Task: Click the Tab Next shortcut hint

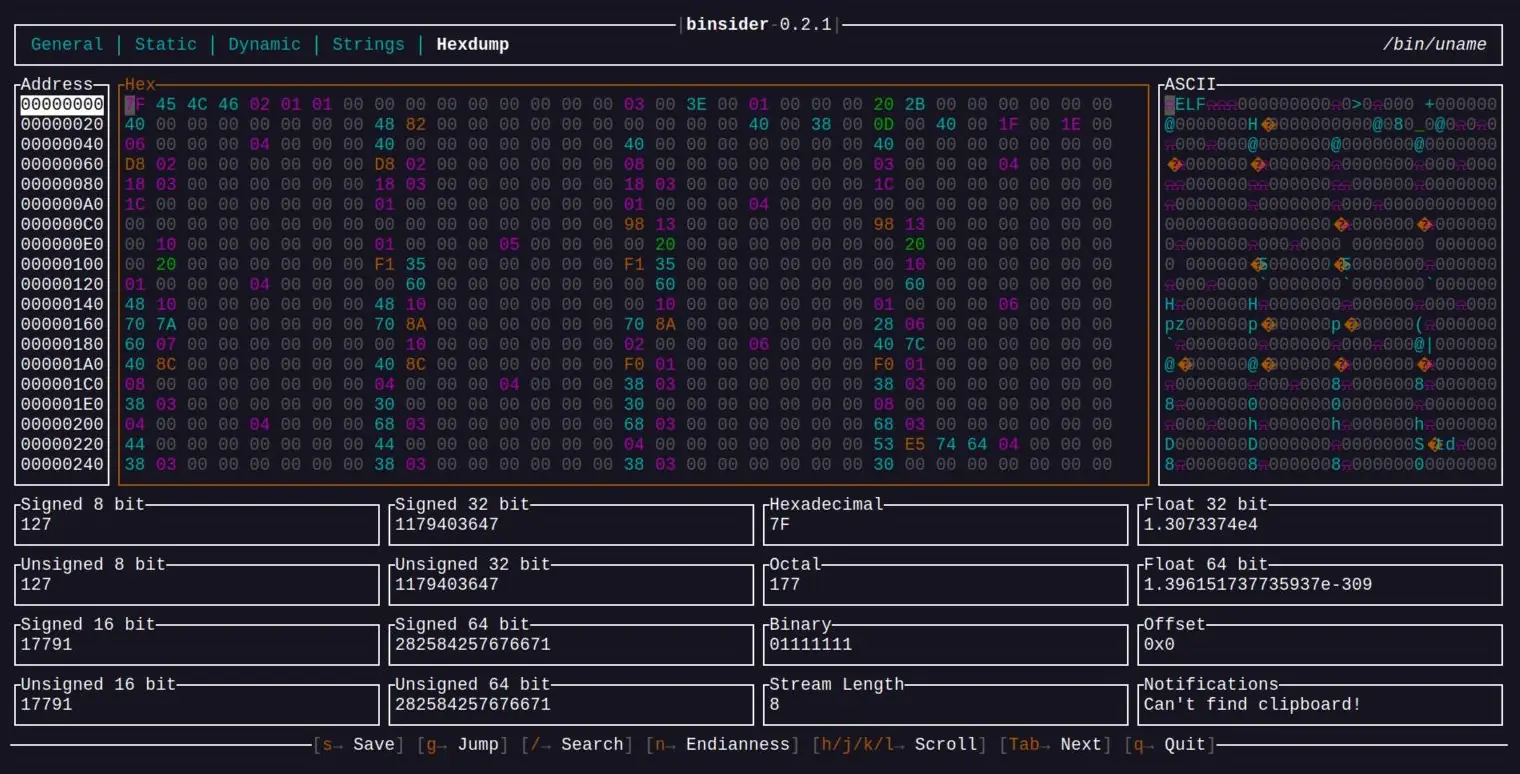Action: (x=1055, y=744)
